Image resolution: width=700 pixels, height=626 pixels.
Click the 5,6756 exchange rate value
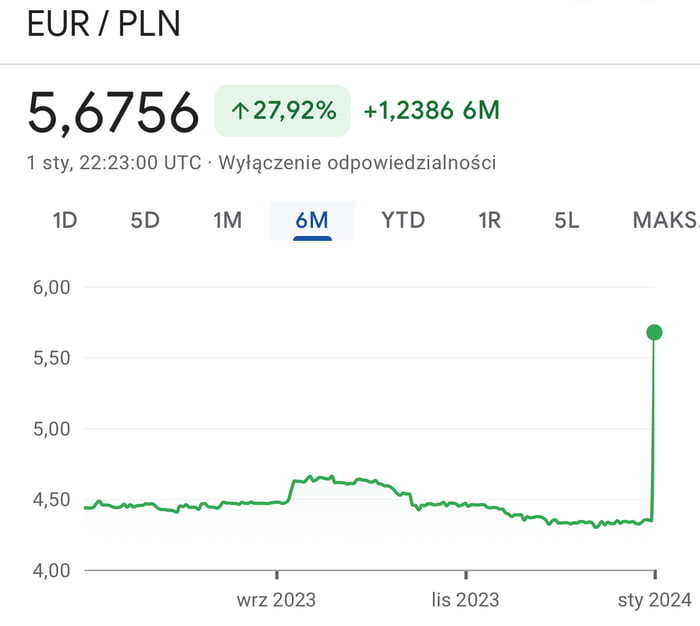point(113,111)
